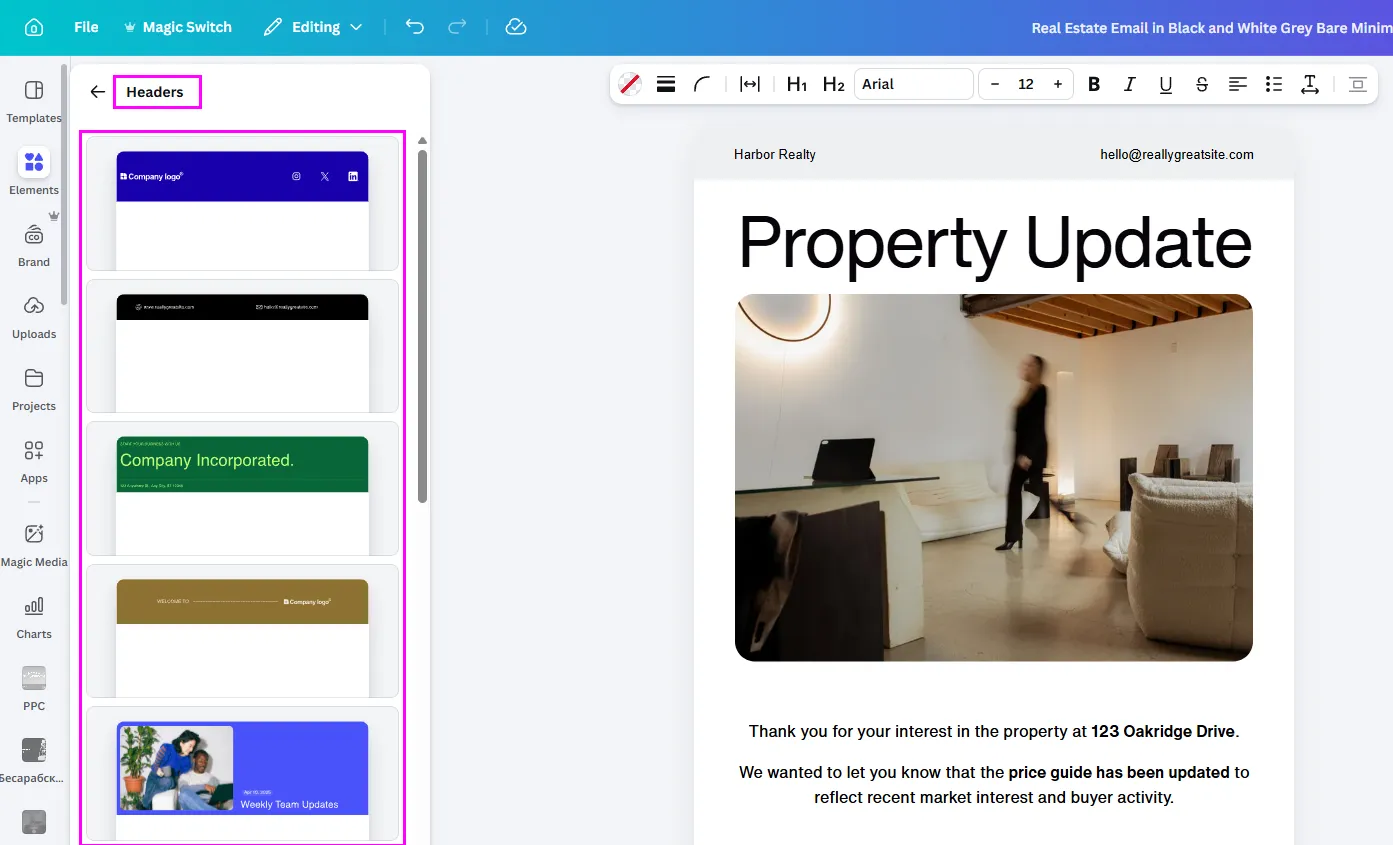This screenshot has width=1393, height=845.
Task: Open the File menu
Action: (86, 27)
